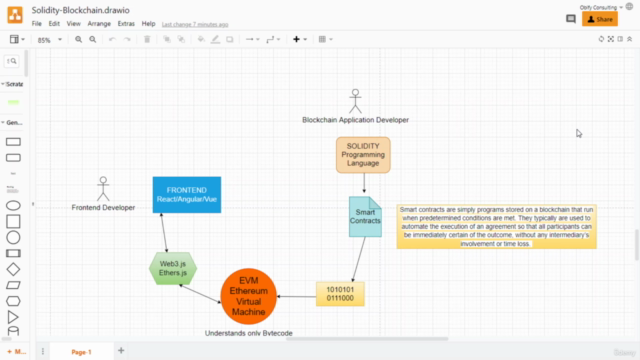Select the orange EVM Ethereum Virtual Machine circle
Viewport: 640px width, 360px height.
coord(249,296)
